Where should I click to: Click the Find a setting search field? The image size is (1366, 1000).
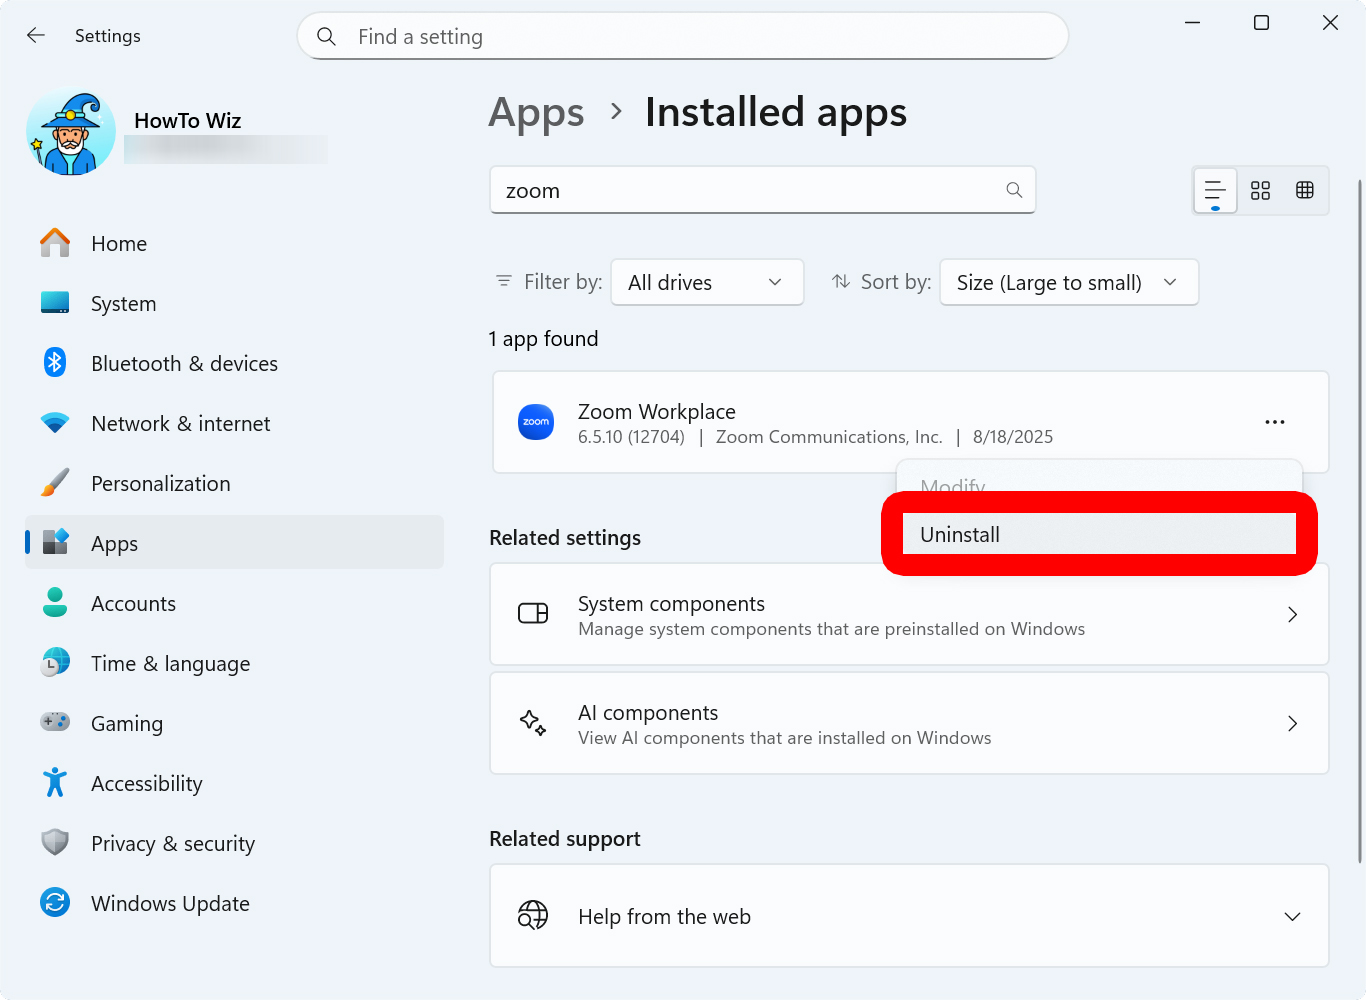683,36
